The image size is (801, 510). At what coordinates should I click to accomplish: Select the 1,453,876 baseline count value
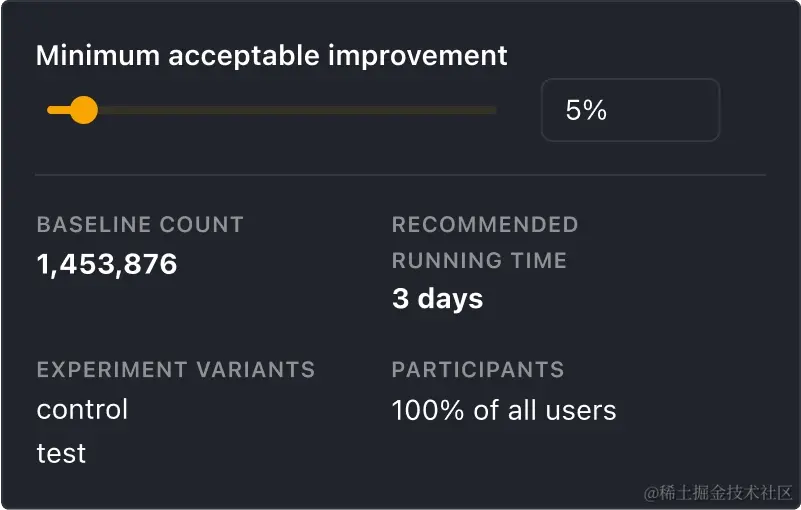[x=107, y=264]
